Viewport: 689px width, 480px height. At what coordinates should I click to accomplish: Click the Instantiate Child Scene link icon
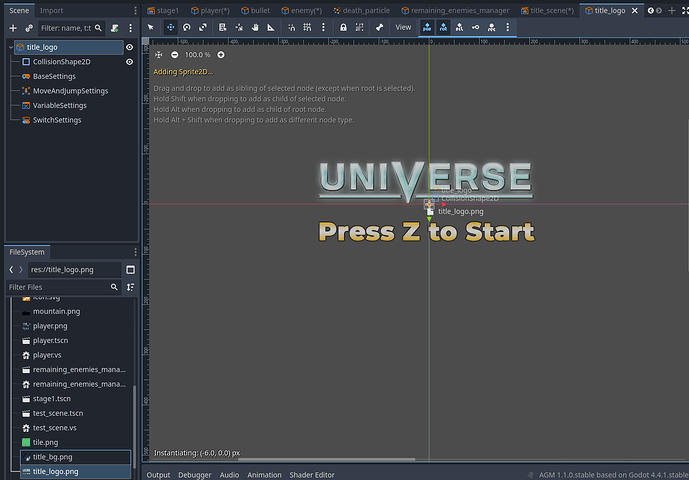pyautogui.click(x=29, y=28)
